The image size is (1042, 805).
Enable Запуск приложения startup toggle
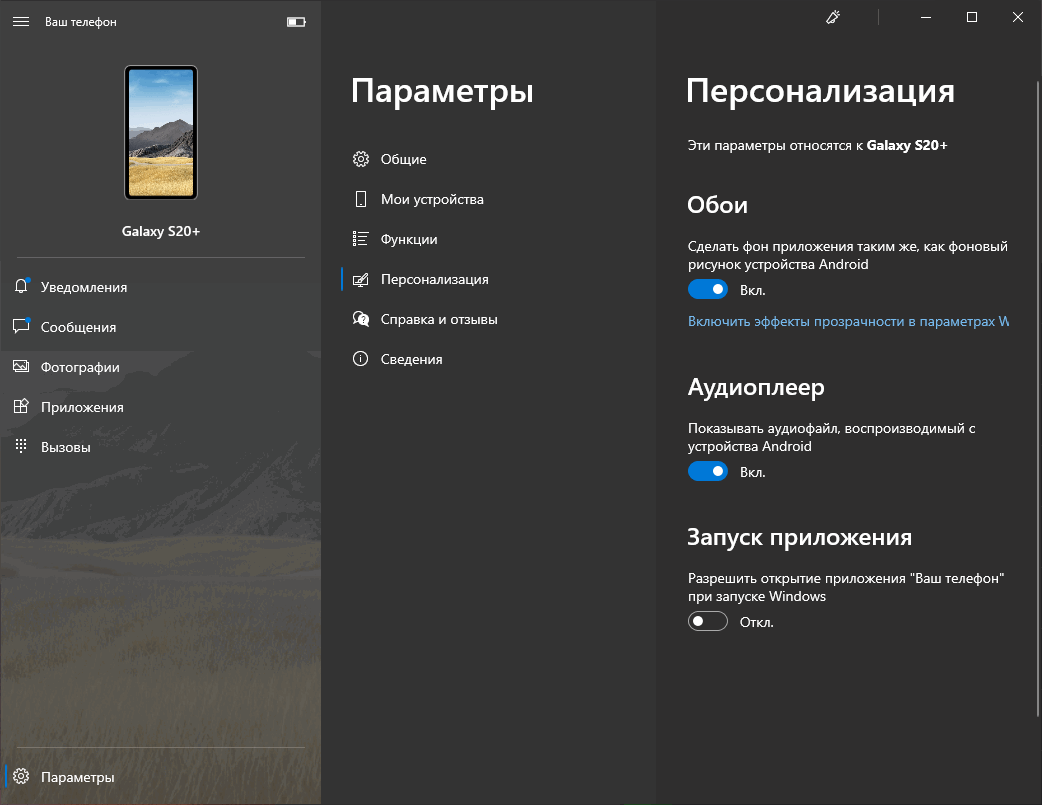tap(708, 621)
